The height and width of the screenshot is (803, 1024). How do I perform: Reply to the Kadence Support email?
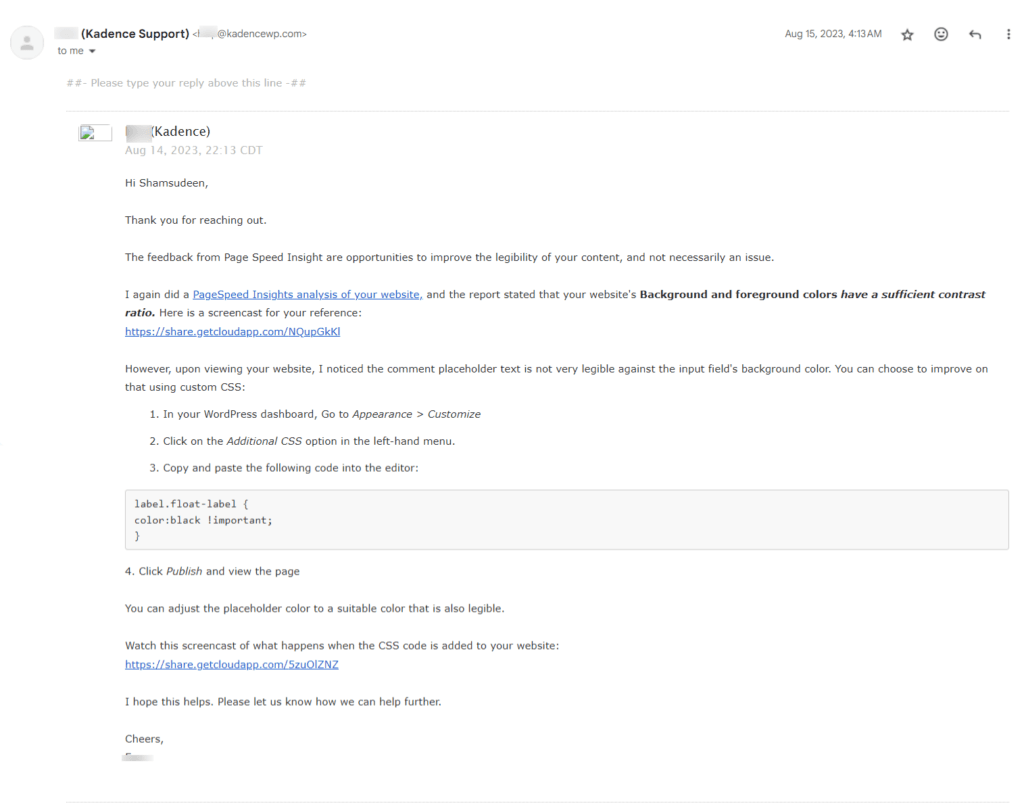[x=975, y=34]
